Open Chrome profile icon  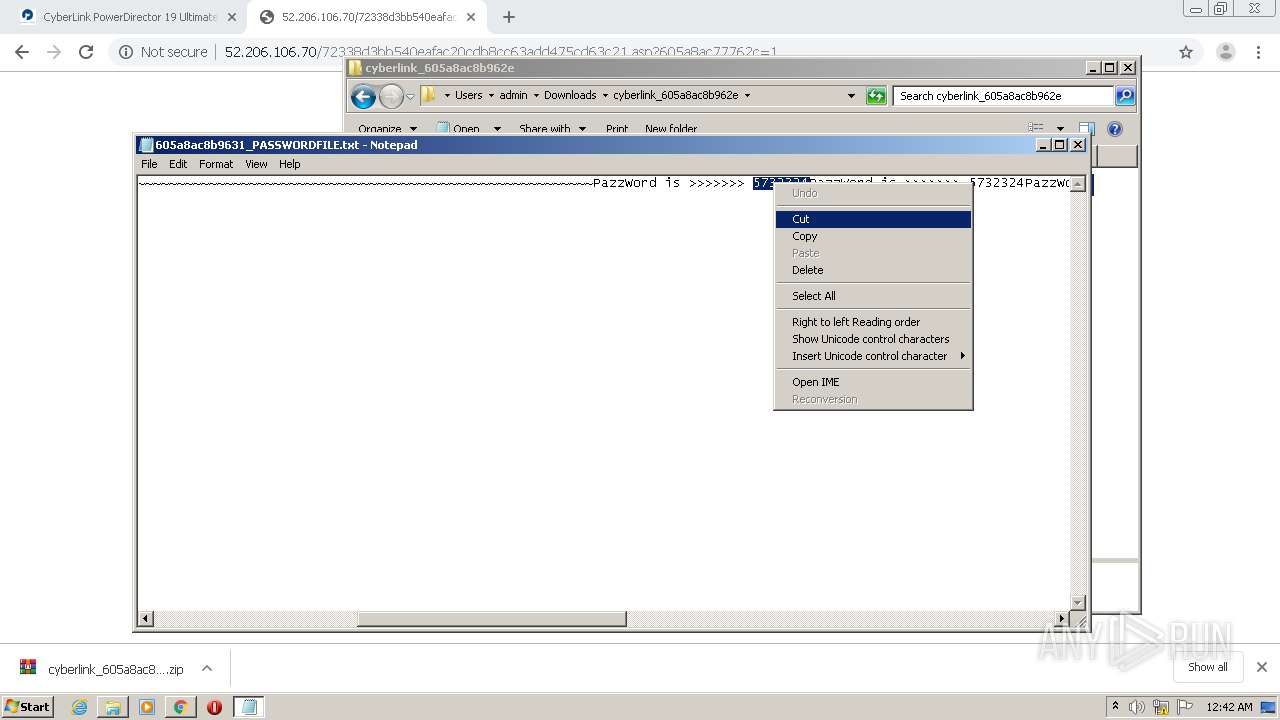[1224, 52]
